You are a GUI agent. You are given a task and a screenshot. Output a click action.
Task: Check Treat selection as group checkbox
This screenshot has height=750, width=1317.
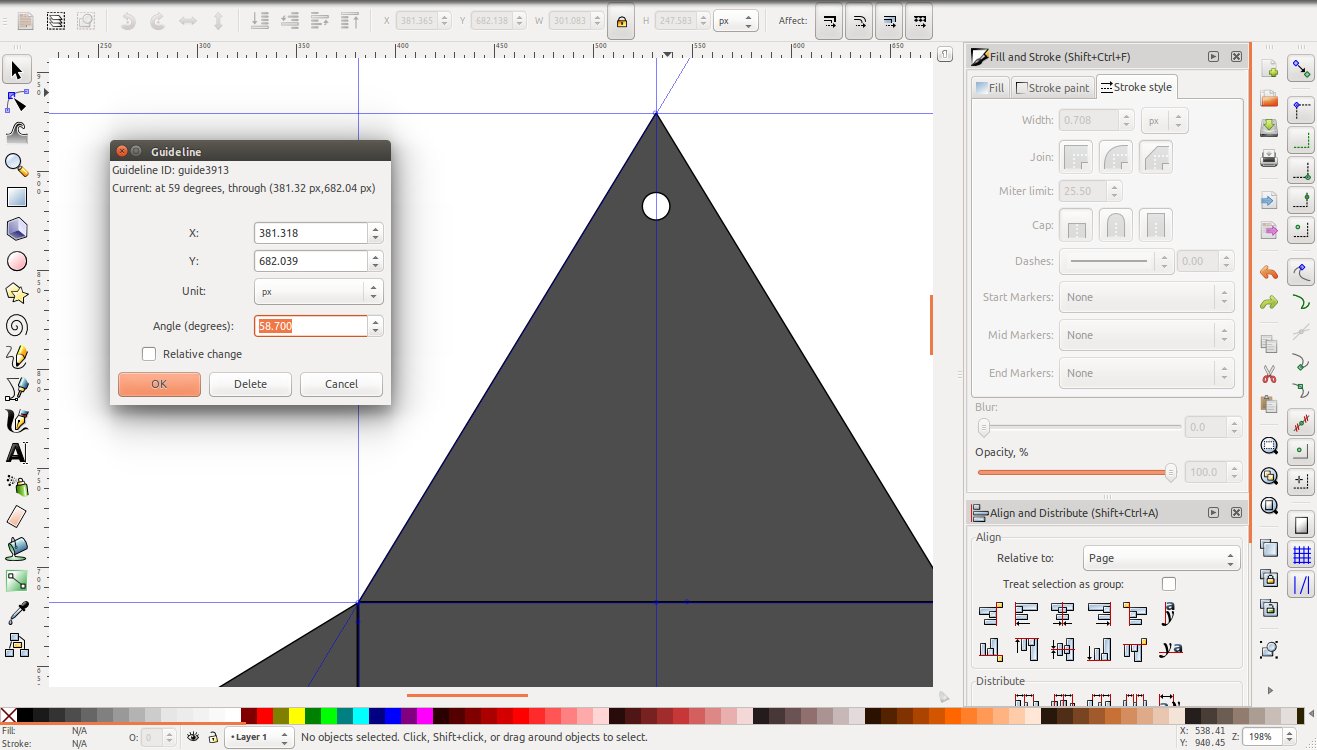pyautogui.click(x=1169, y=584)
